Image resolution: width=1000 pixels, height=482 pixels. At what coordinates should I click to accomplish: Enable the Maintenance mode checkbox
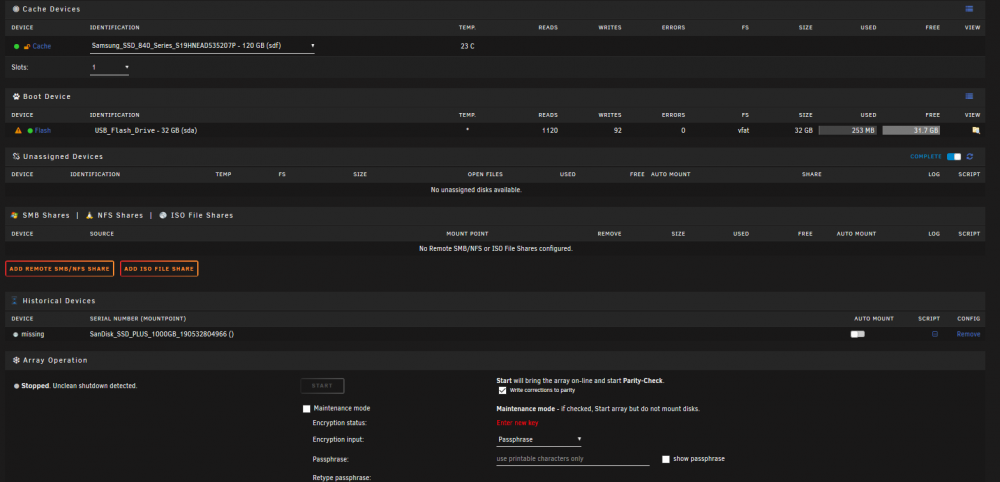(x=307, y=409)
